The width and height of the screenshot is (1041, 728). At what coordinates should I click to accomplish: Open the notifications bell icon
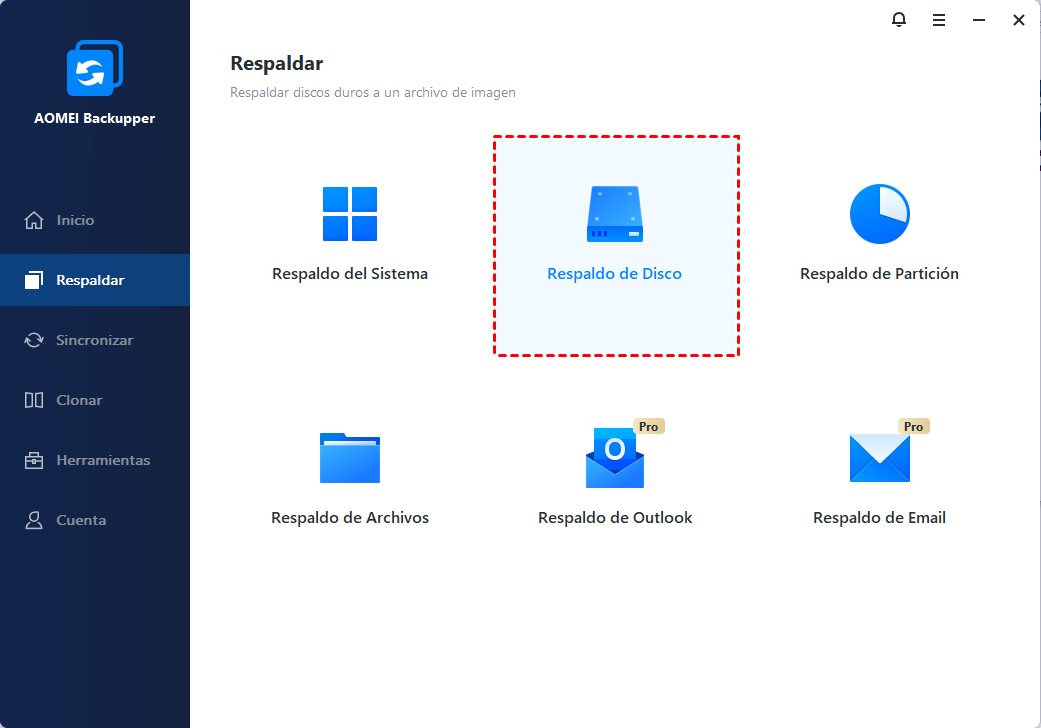[898, 20]
